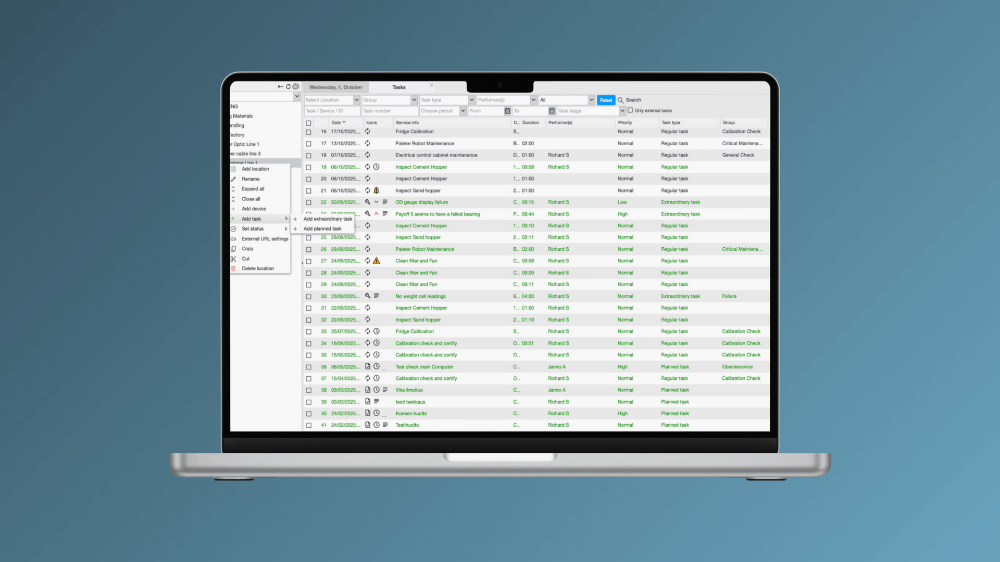Choose 'Add extraordinary task' from submenu

click(328, 219)
